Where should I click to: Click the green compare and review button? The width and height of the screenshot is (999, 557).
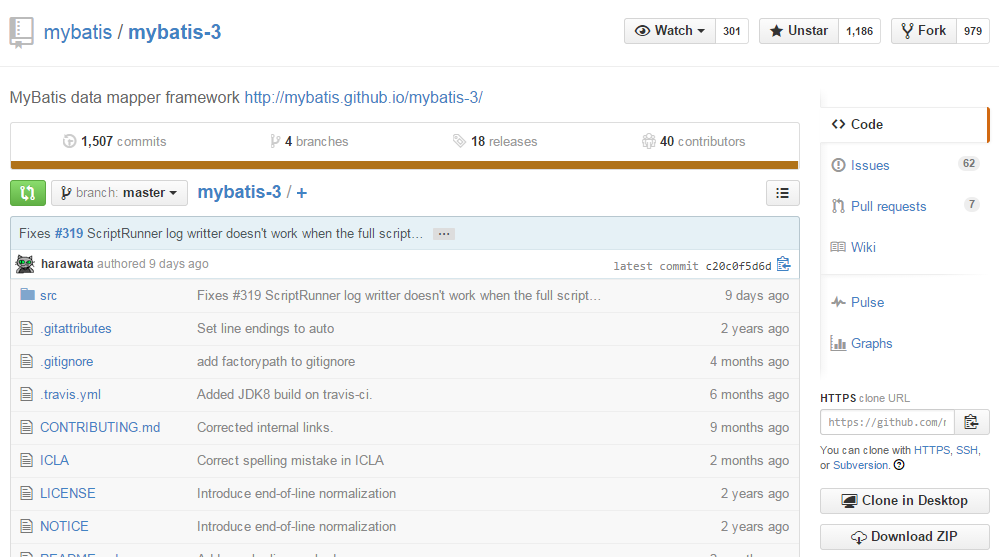pos(28,193)
